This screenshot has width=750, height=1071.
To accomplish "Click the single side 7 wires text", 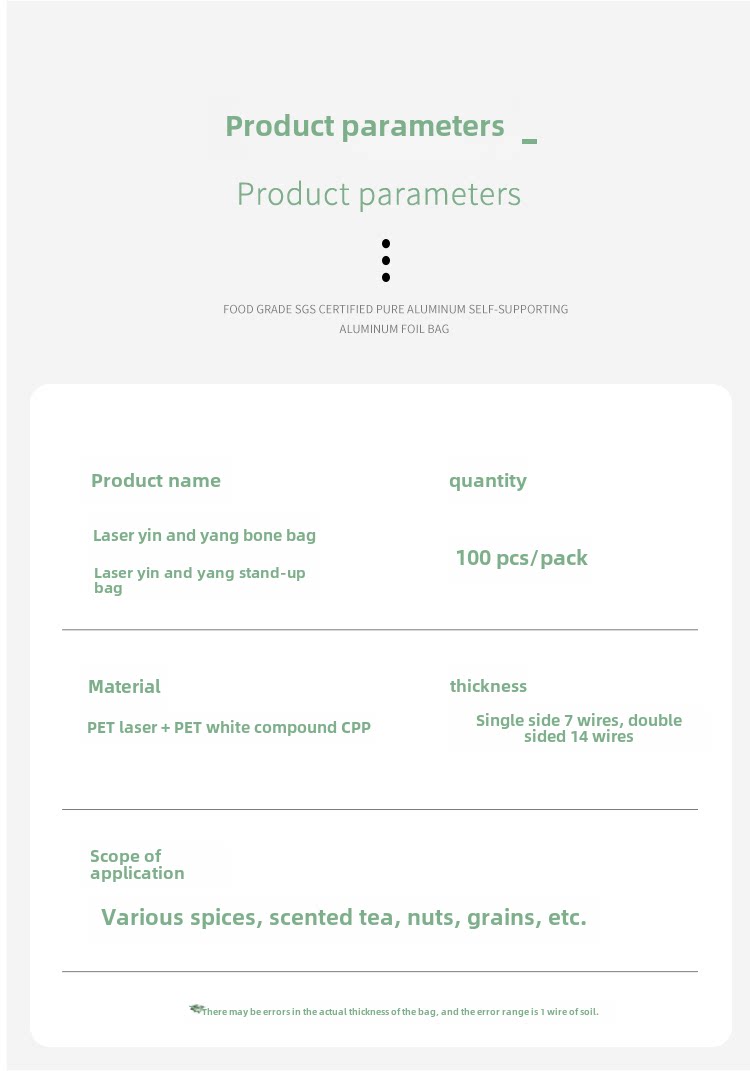I will [578, 728].
